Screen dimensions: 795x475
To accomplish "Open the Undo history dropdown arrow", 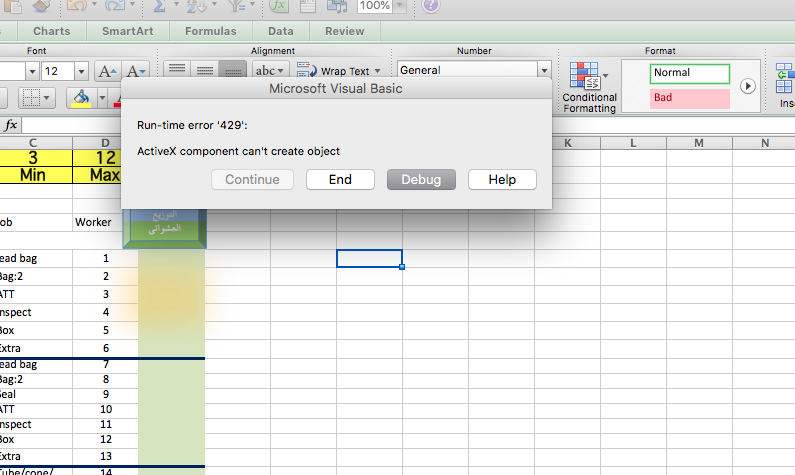I will (94, 5).
